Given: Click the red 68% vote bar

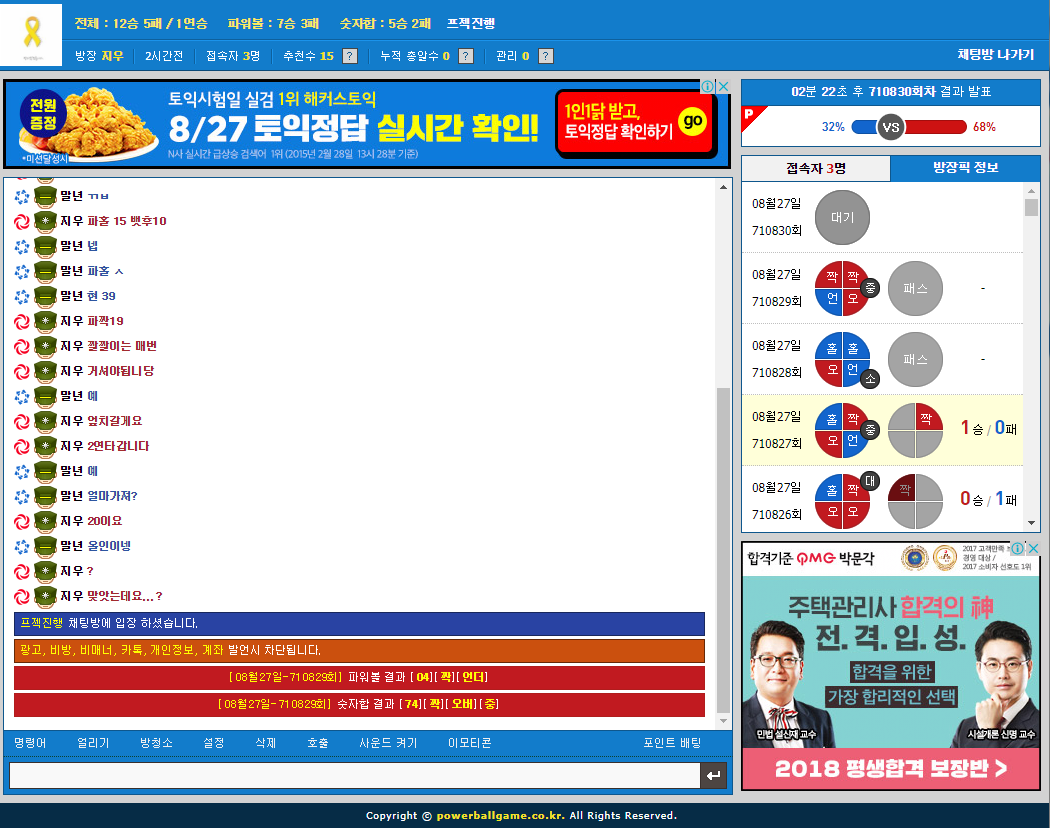Looking at the screenshot, I should click(x=935, y=127).
